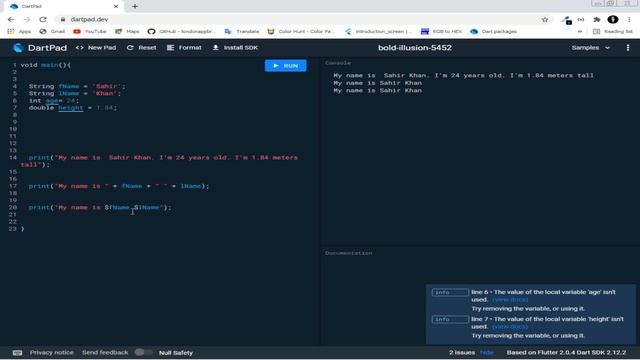This screenshot has height=360, width=640.
Task: Click the Chrome media control icon
Action: [x=581, y=19]
